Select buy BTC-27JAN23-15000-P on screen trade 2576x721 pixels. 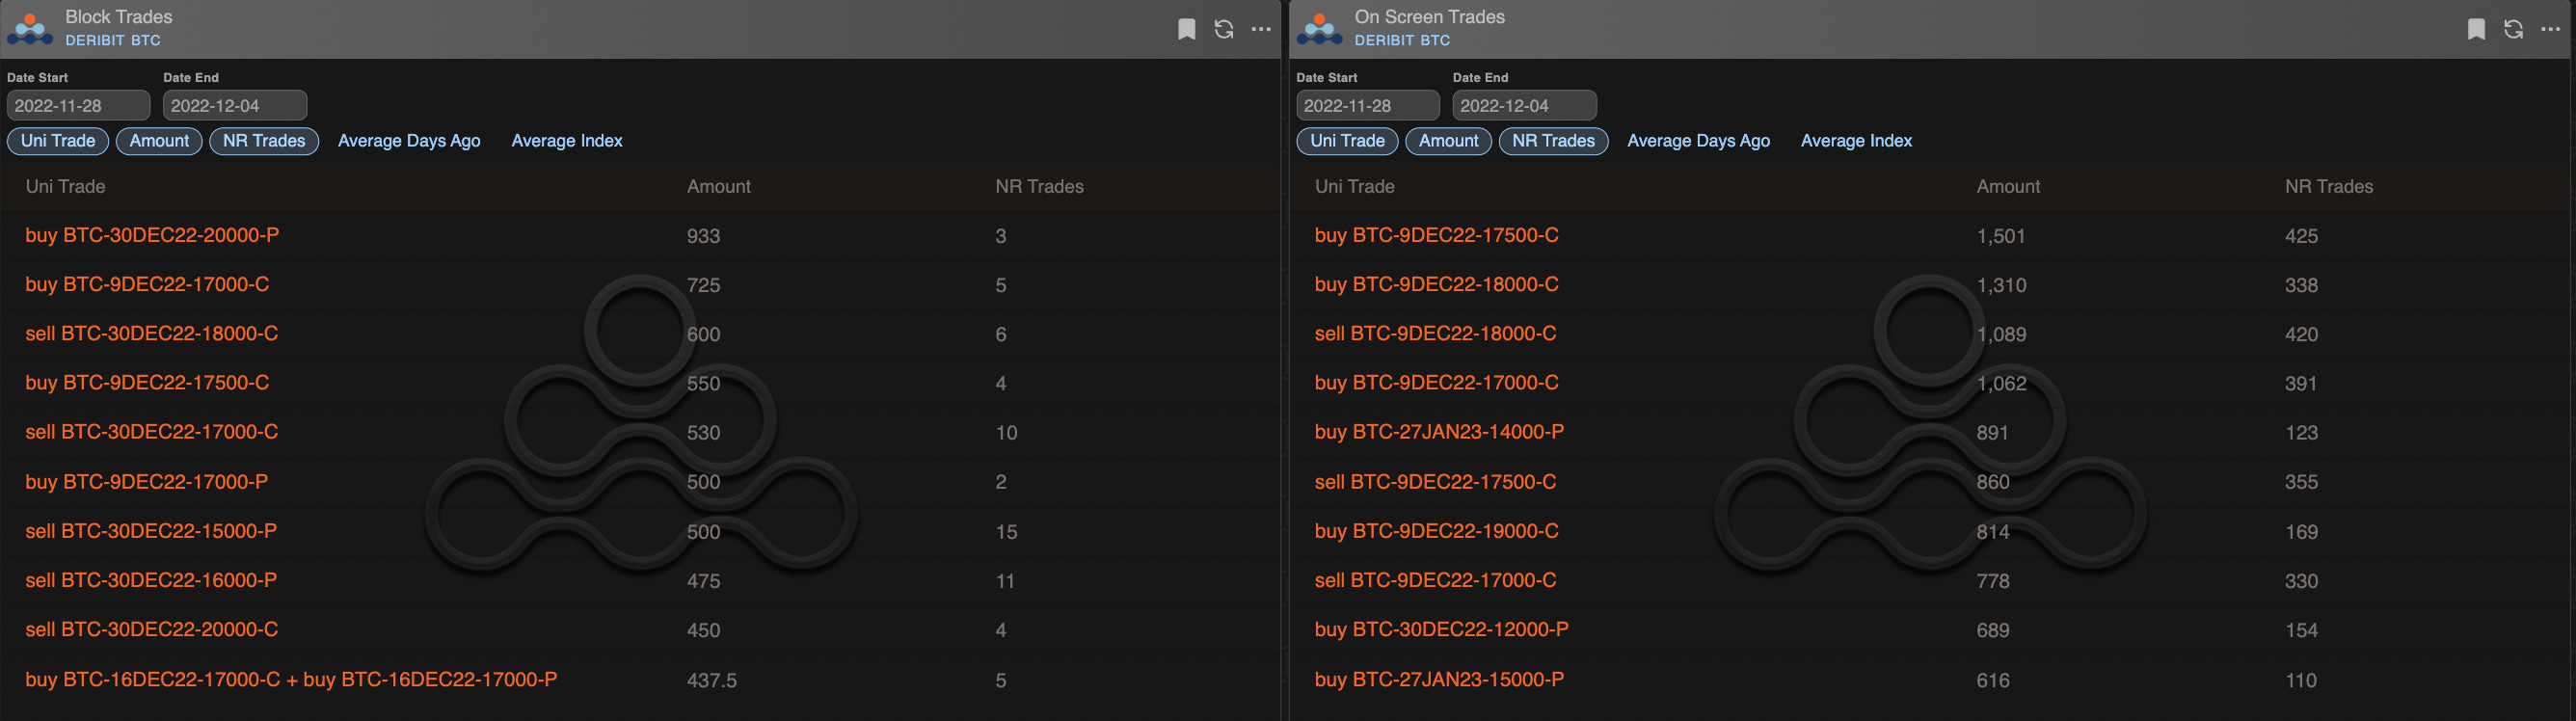pyautogui.click(x=1439, y=679)
